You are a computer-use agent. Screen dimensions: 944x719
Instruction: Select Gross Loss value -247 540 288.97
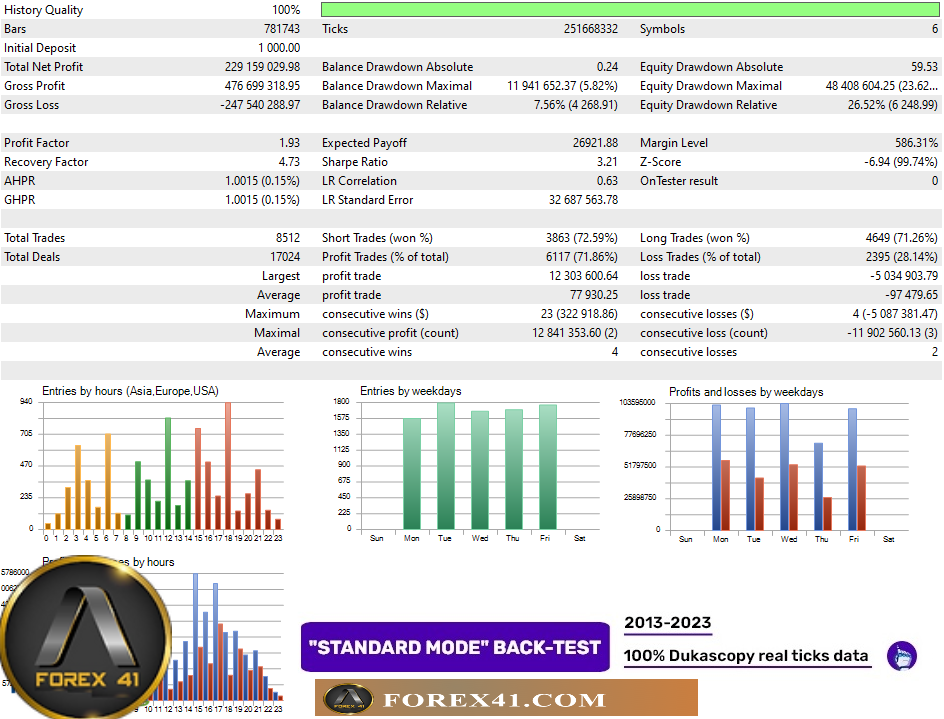pyautogui.click(x=260, y=105)
